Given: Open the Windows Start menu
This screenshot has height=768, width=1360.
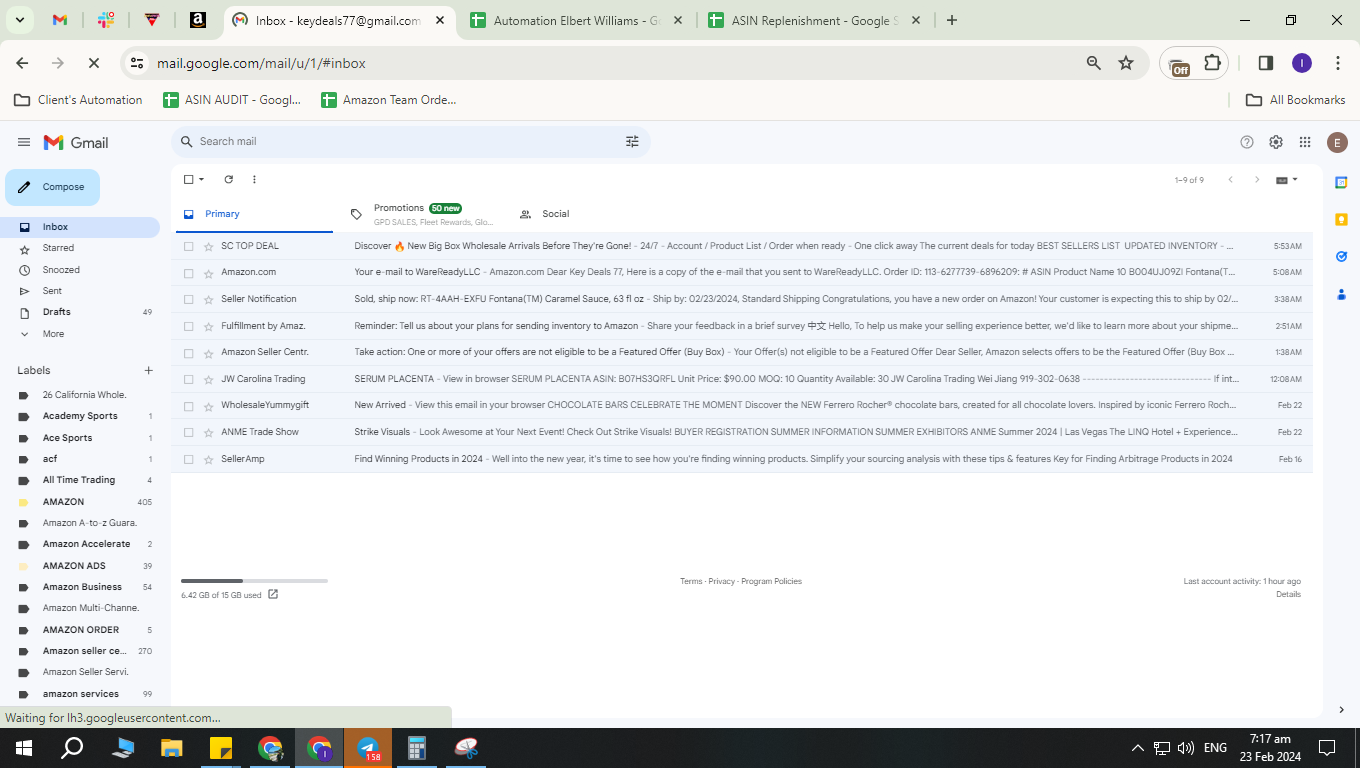Looking at the screenshot, I should pos(24,748).
